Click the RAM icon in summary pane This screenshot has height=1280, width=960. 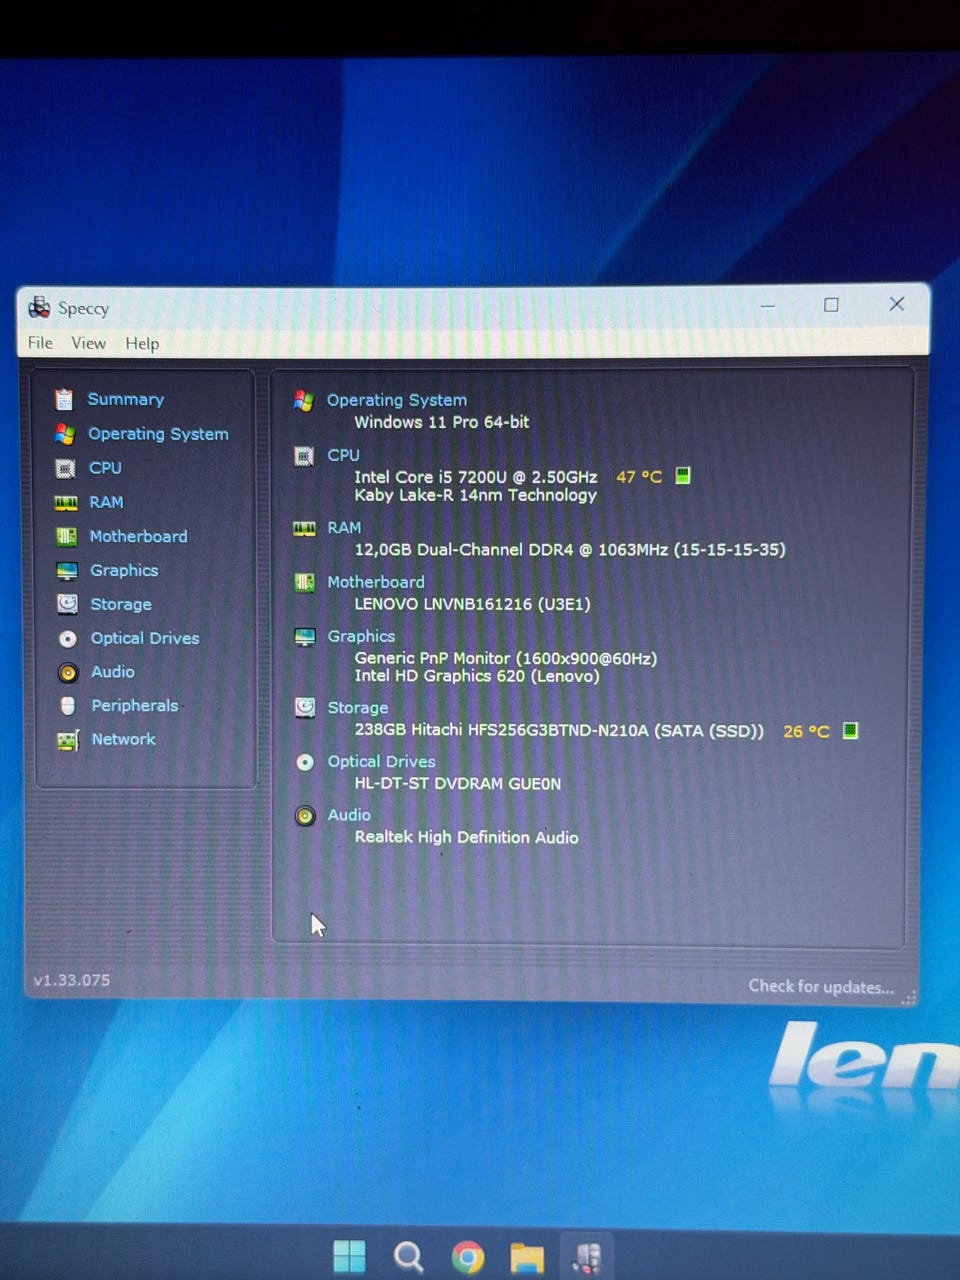(304, 529)
